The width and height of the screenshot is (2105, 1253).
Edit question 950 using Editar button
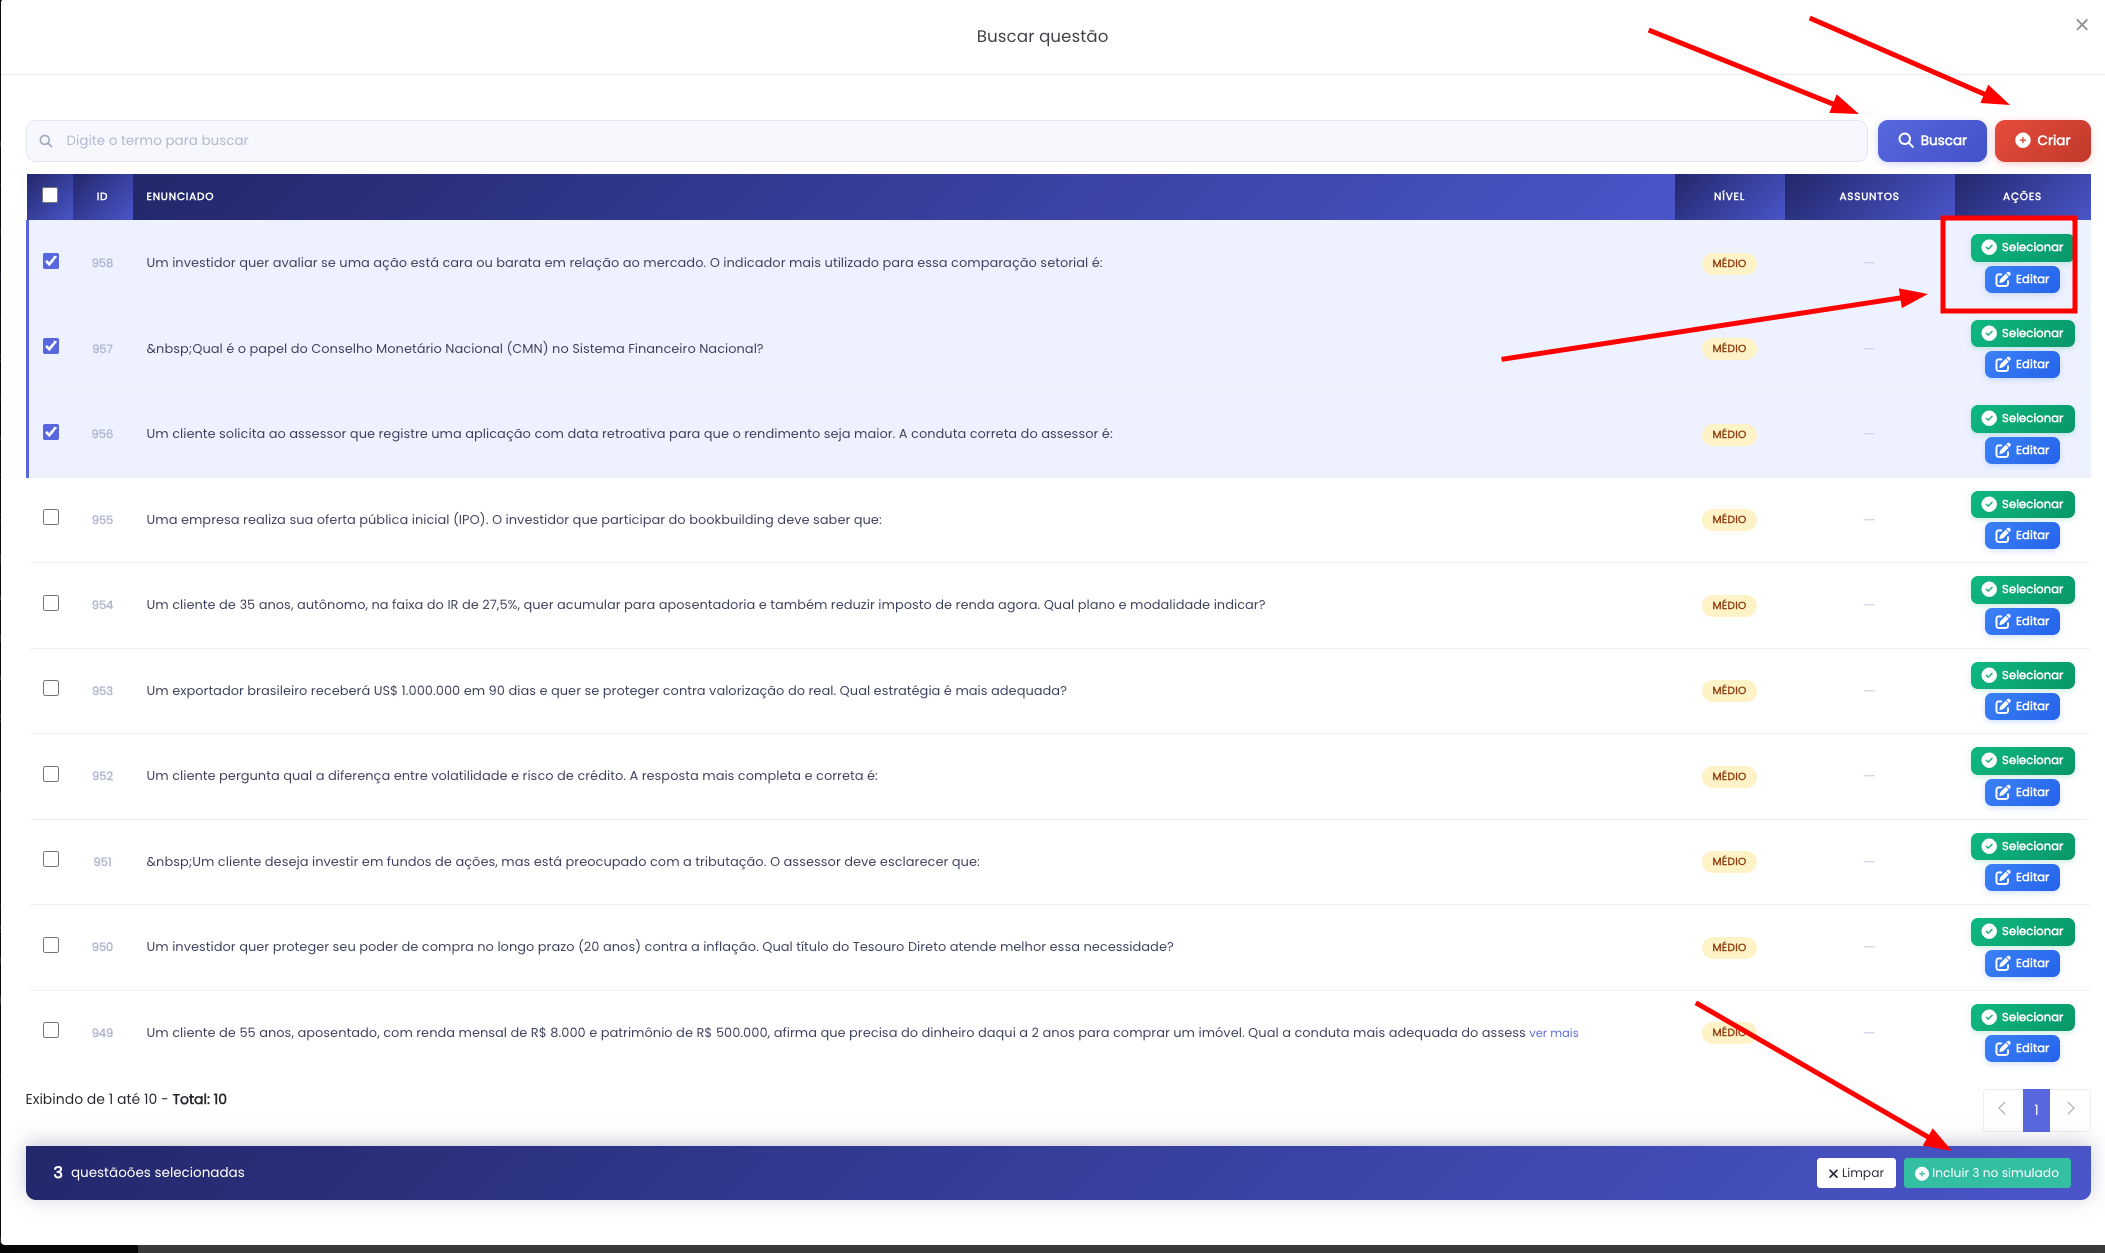tap(2022, 963)
